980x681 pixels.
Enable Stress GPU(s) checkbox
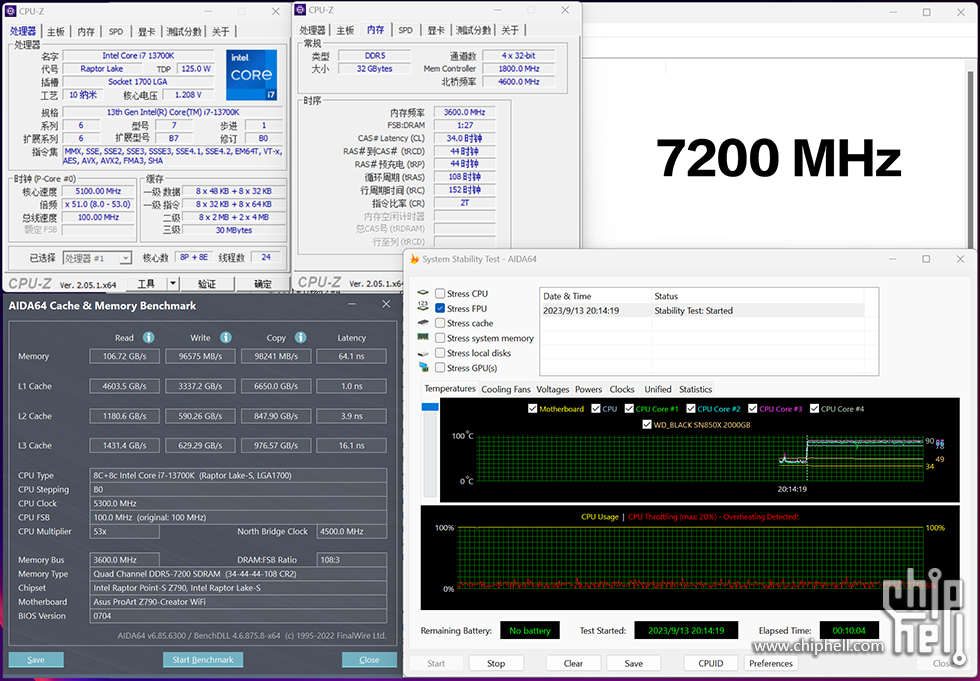tap(440, 368)
